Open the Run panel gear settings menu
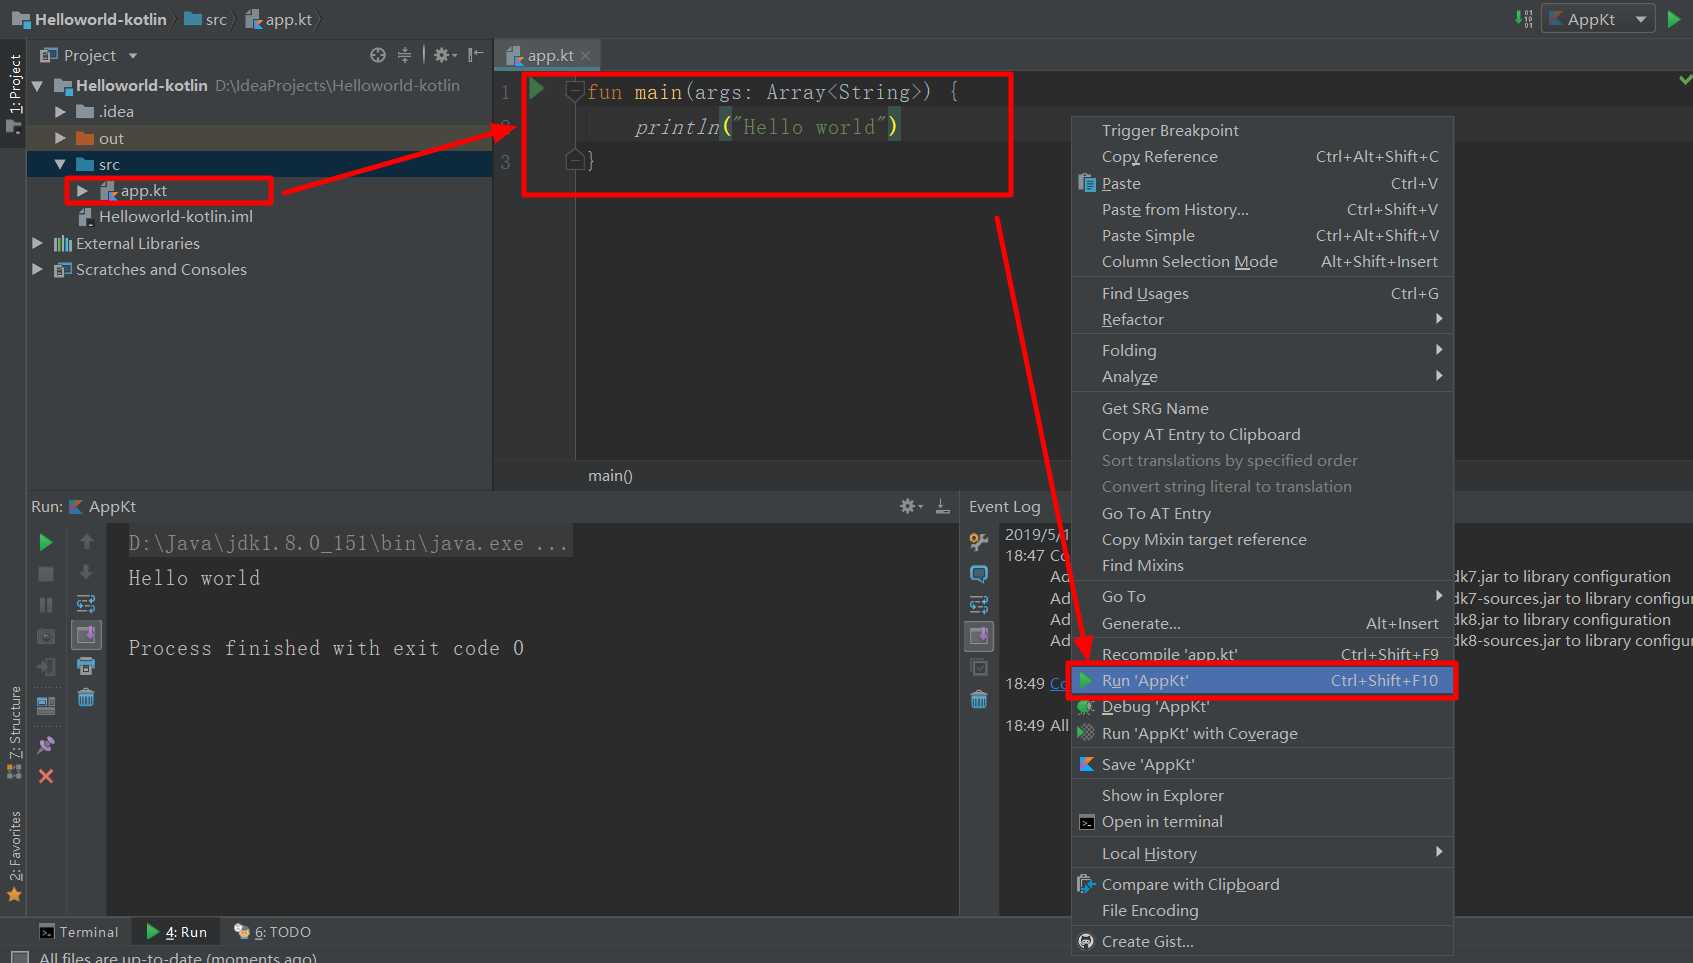 click(911, 506)
